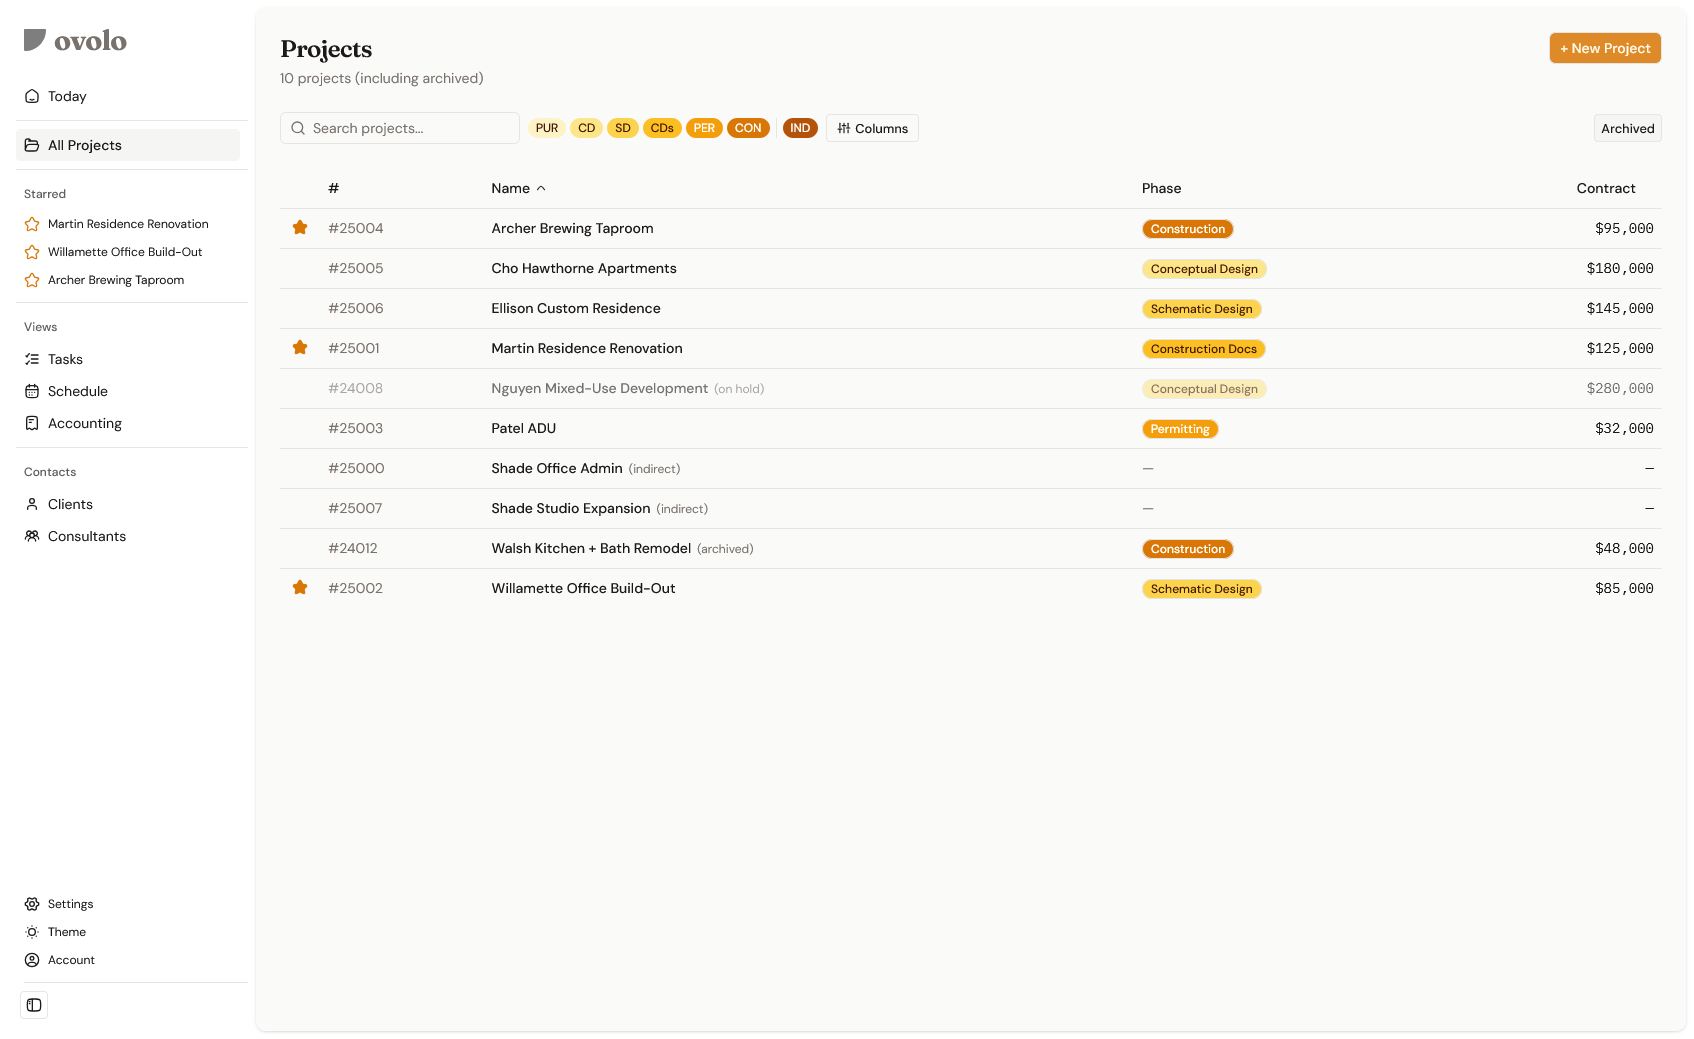
Task: Select the Today clock icon in sidebar
Action: (x=32, y=95)
